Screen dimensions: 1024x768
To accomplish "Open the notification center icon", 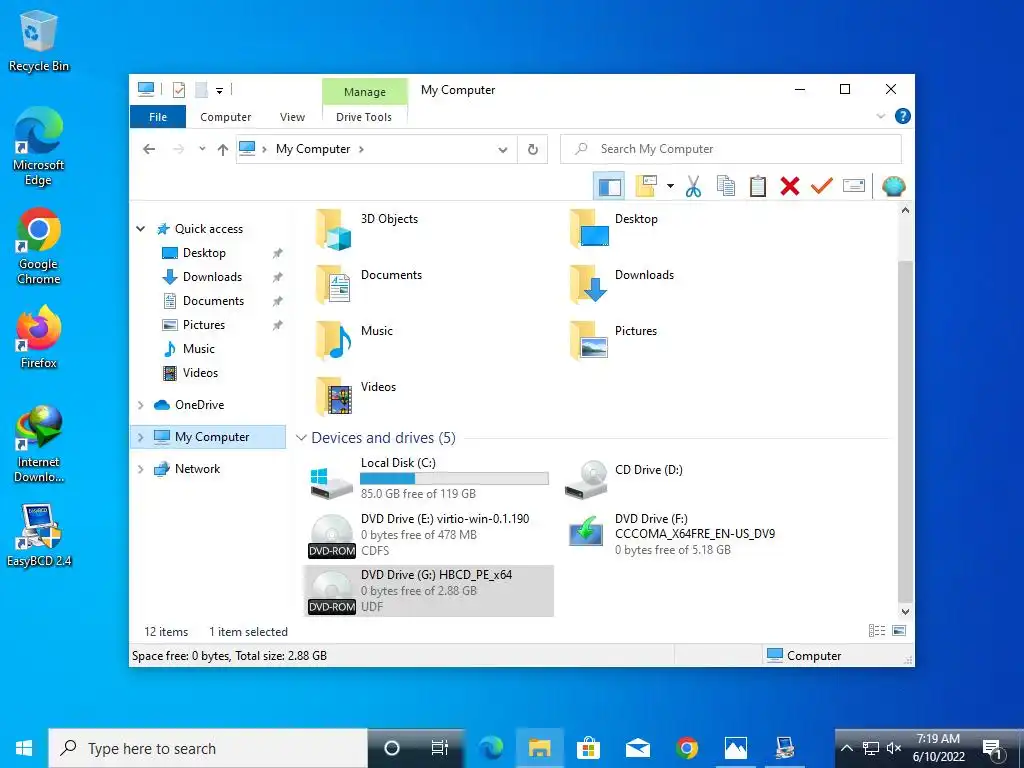I will pyautogui.click(x=992, y=749).
